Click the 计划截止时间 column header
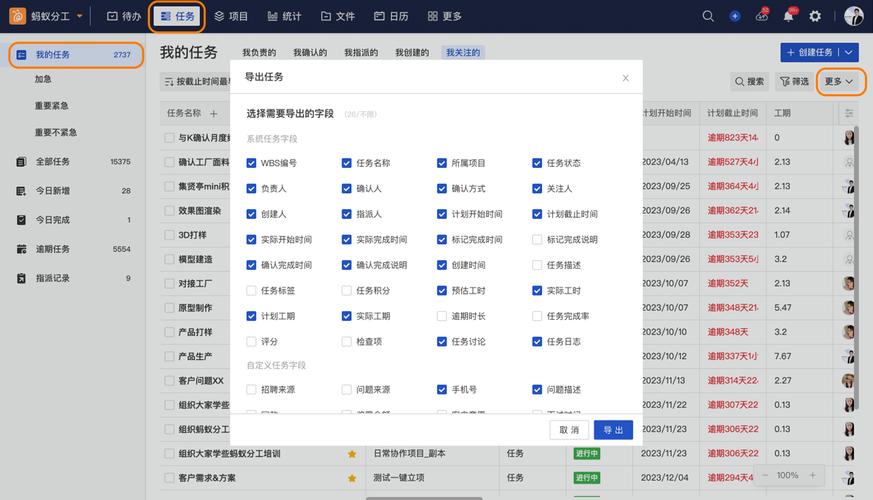Screen dimensions: 873x500 point(732,113)
